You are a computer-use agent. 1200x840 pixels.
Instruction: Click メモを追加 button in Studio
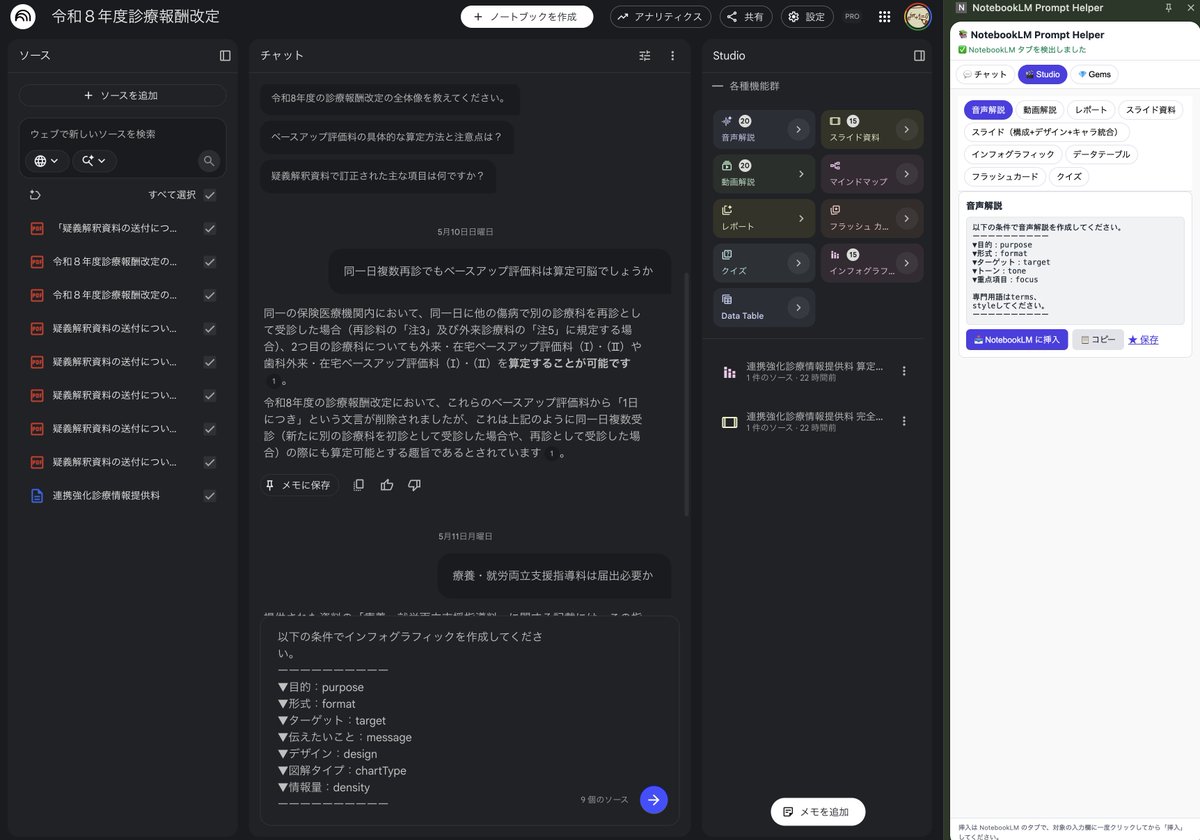[x=817, y=812]
